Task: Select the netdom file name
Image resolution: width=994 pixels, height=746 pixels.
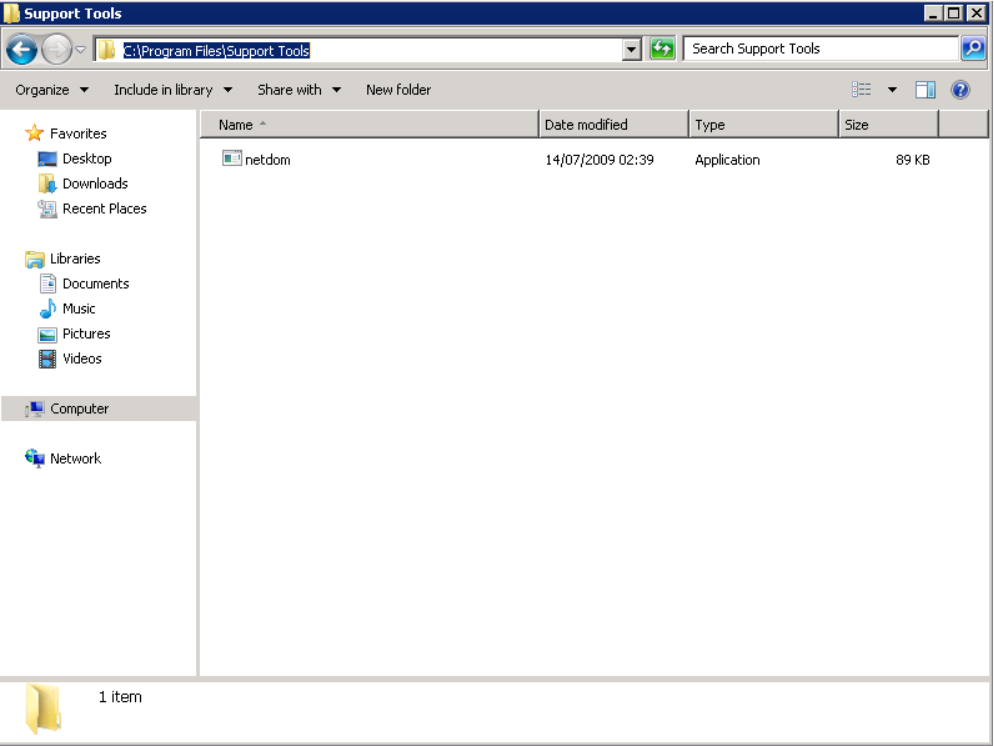Action: click(x=268, y=160)
